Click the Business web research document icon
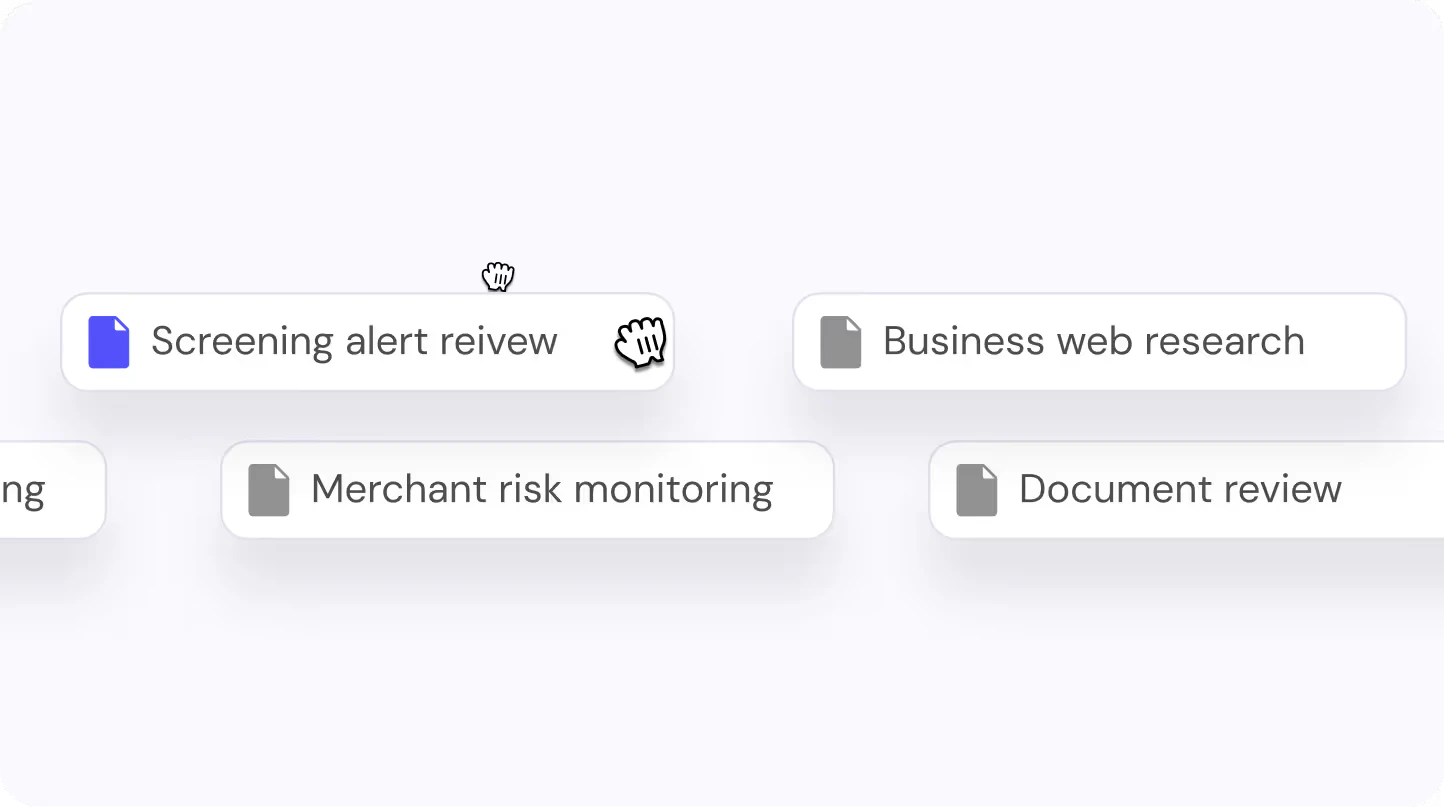This screenshot has width=1444, height=807. [x=841, y=342]
